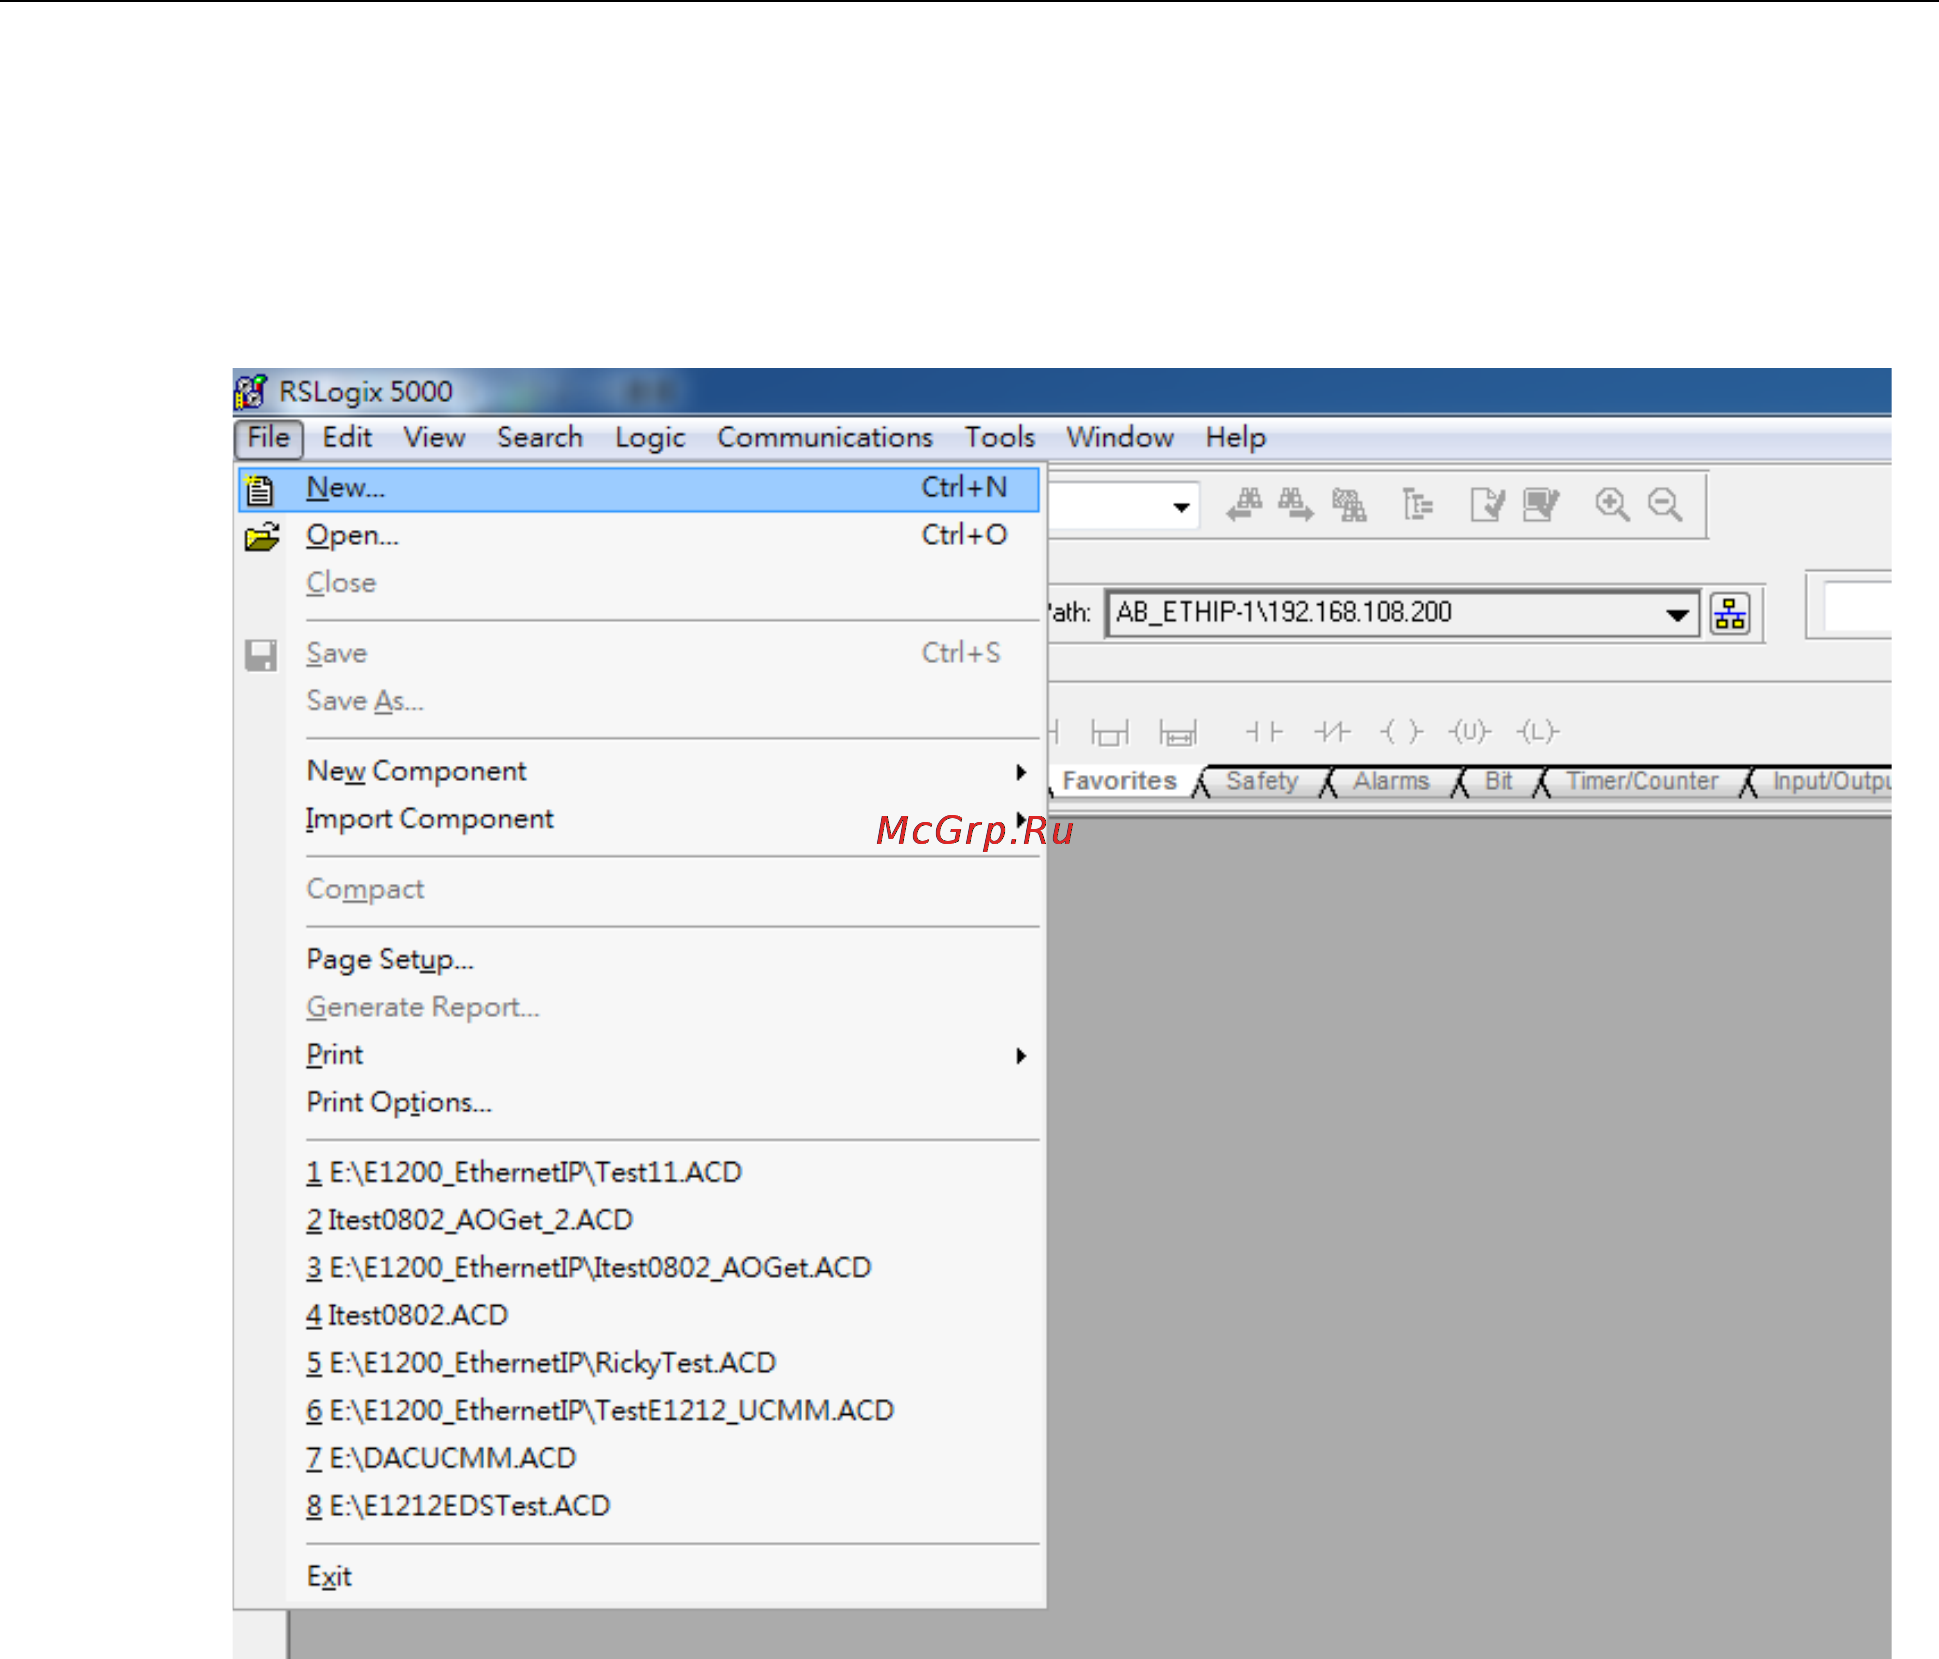
Task: Click the Find Previous binoculars icon
Action: tap(1244, 505)
